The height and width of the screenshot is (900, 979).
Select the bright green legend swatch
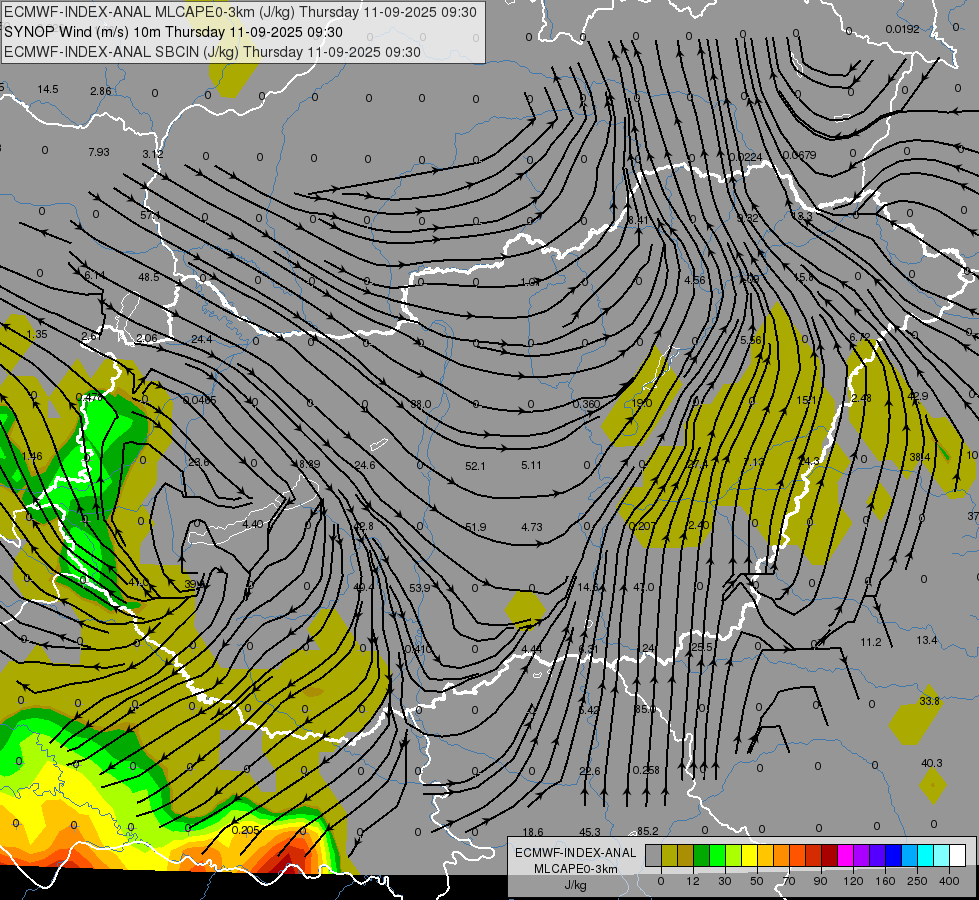(717, 855)
